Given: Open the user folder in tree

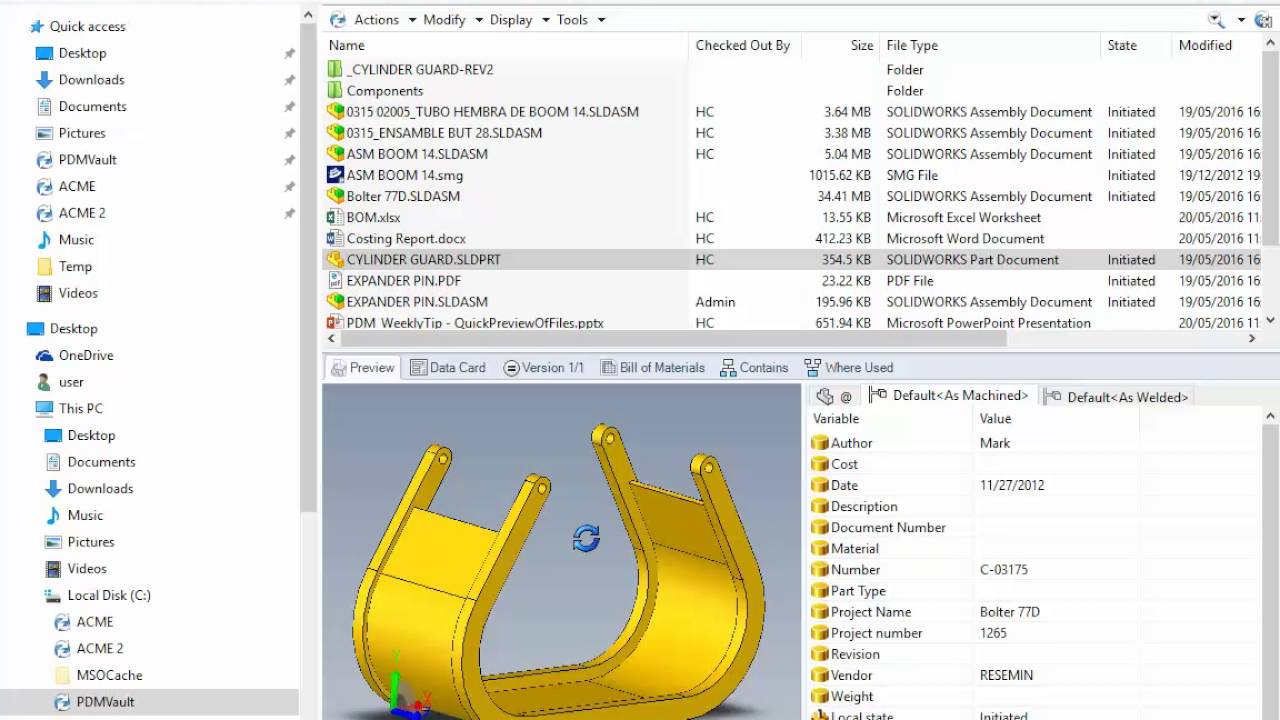Looking at the screenshot, I should coord(61,382).
